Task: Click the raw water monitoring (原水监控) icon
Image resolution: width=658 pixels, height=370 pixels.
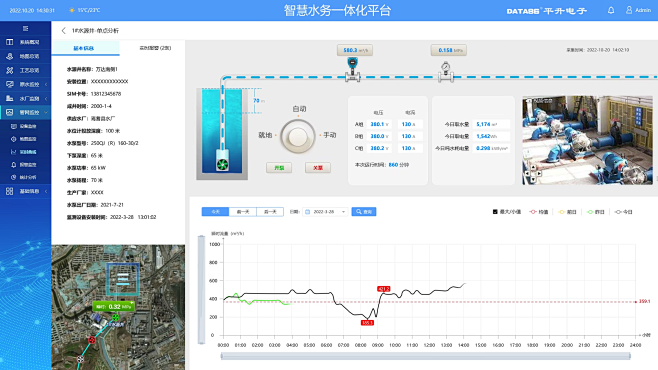Action: click(10, 84)
